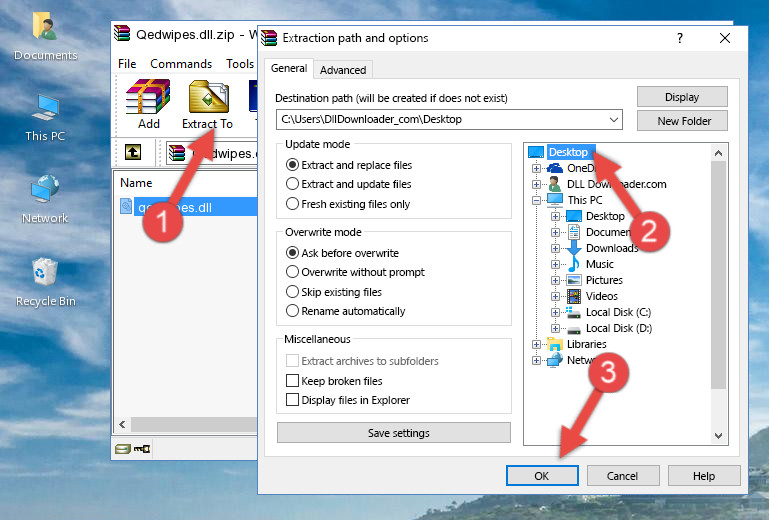Click the Libraries icon in folder tree
Image resolution: width=769 pixels, height=520 pixels.
pos(555,344)
